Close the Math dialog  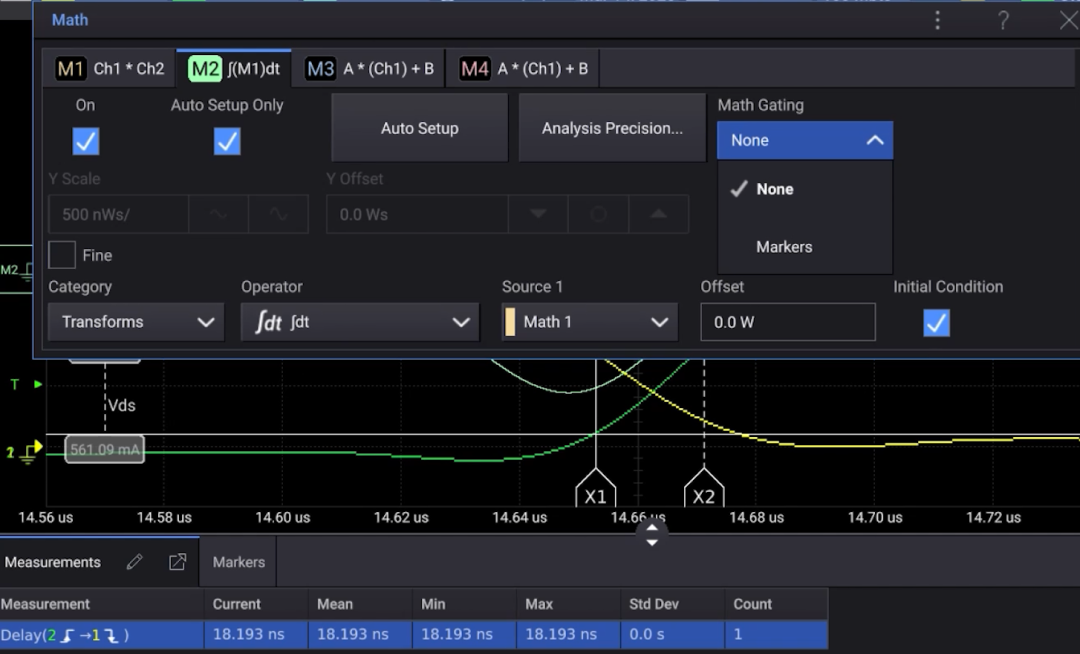point(1069,20)
